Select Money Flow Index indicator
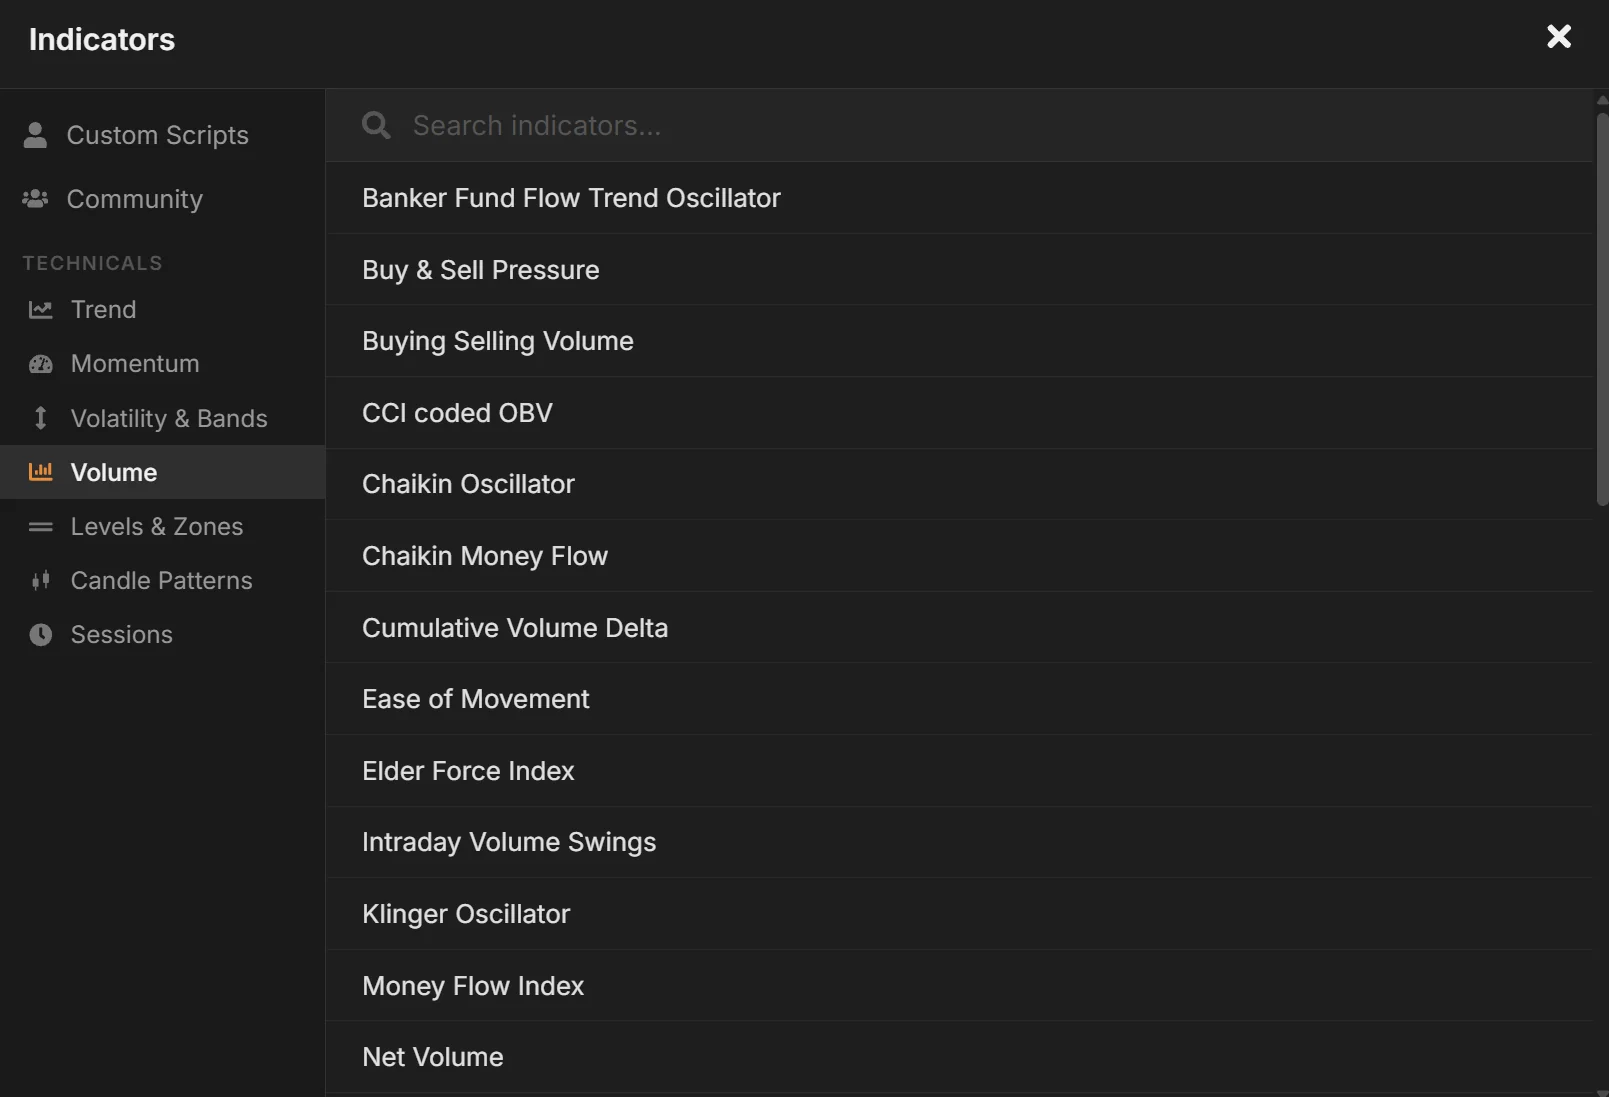 point(959,986)
